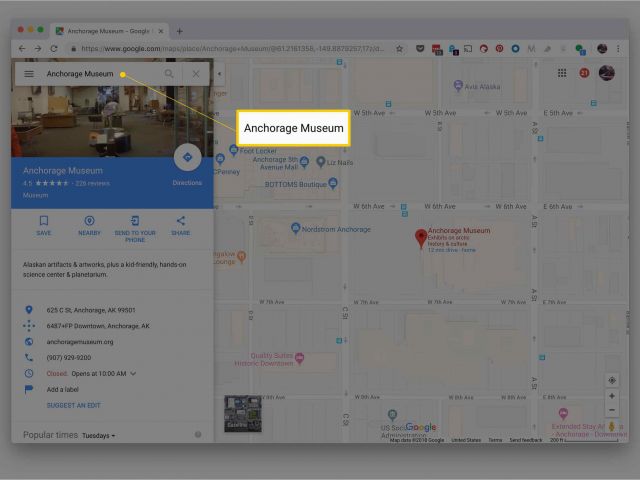The height and width of the screenshot is (480, 640).
Task: Open Google account avatar in Maps
Action: pyautogui.click(x=607, y=73)
